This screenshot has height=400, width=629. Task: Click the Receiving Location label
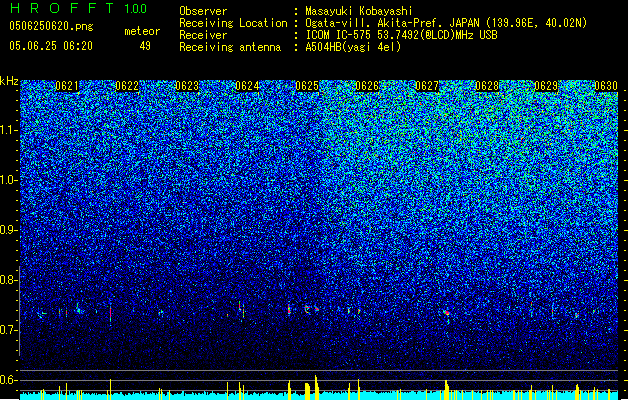point(233,23)
